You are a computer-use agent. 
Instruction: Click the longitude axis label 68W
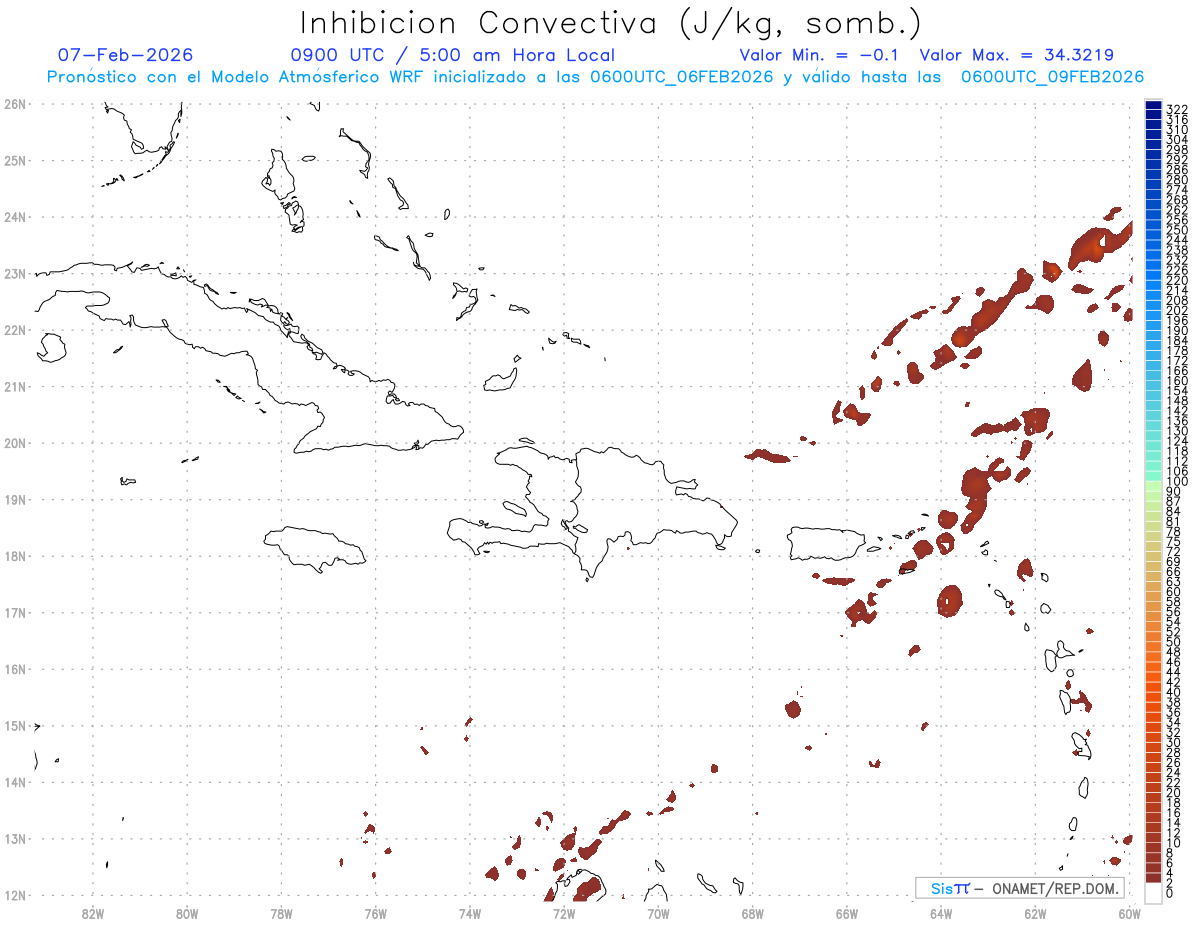pyautogui.click(x=753, y=913)
